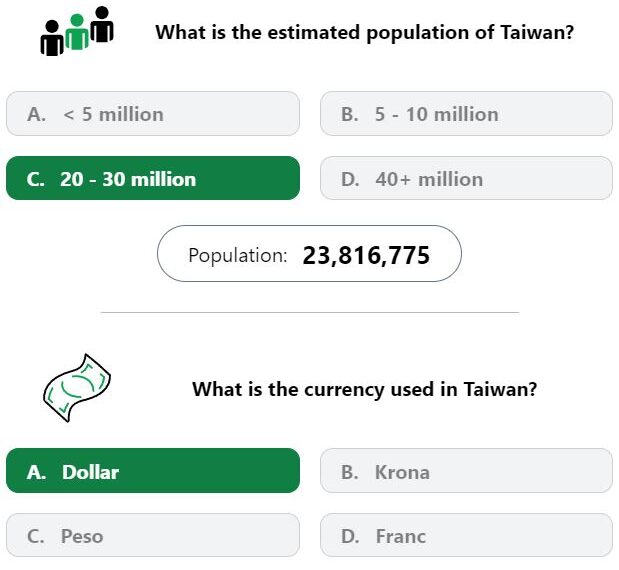
Task: Click the 'Population:' label
Action: tap(238, 255)
